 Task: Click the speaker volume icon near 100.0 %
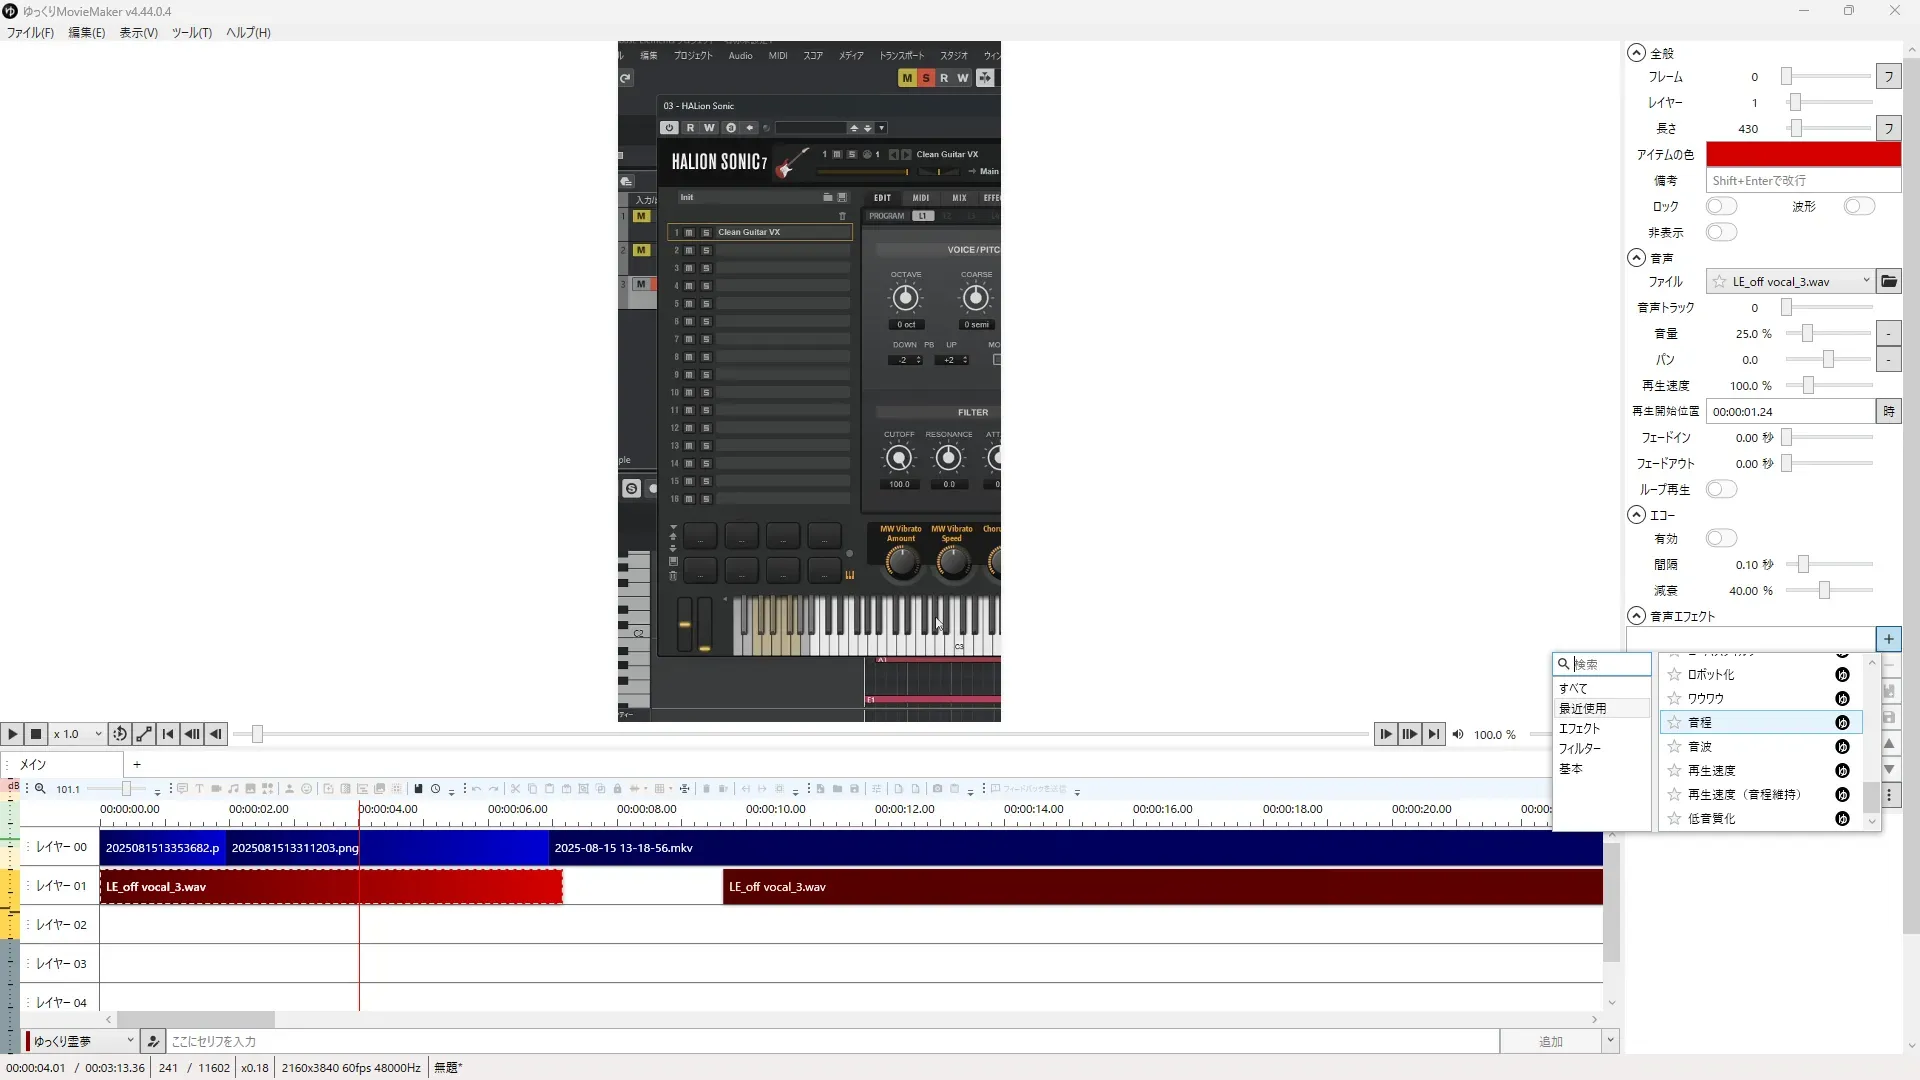pos(1458,735)
